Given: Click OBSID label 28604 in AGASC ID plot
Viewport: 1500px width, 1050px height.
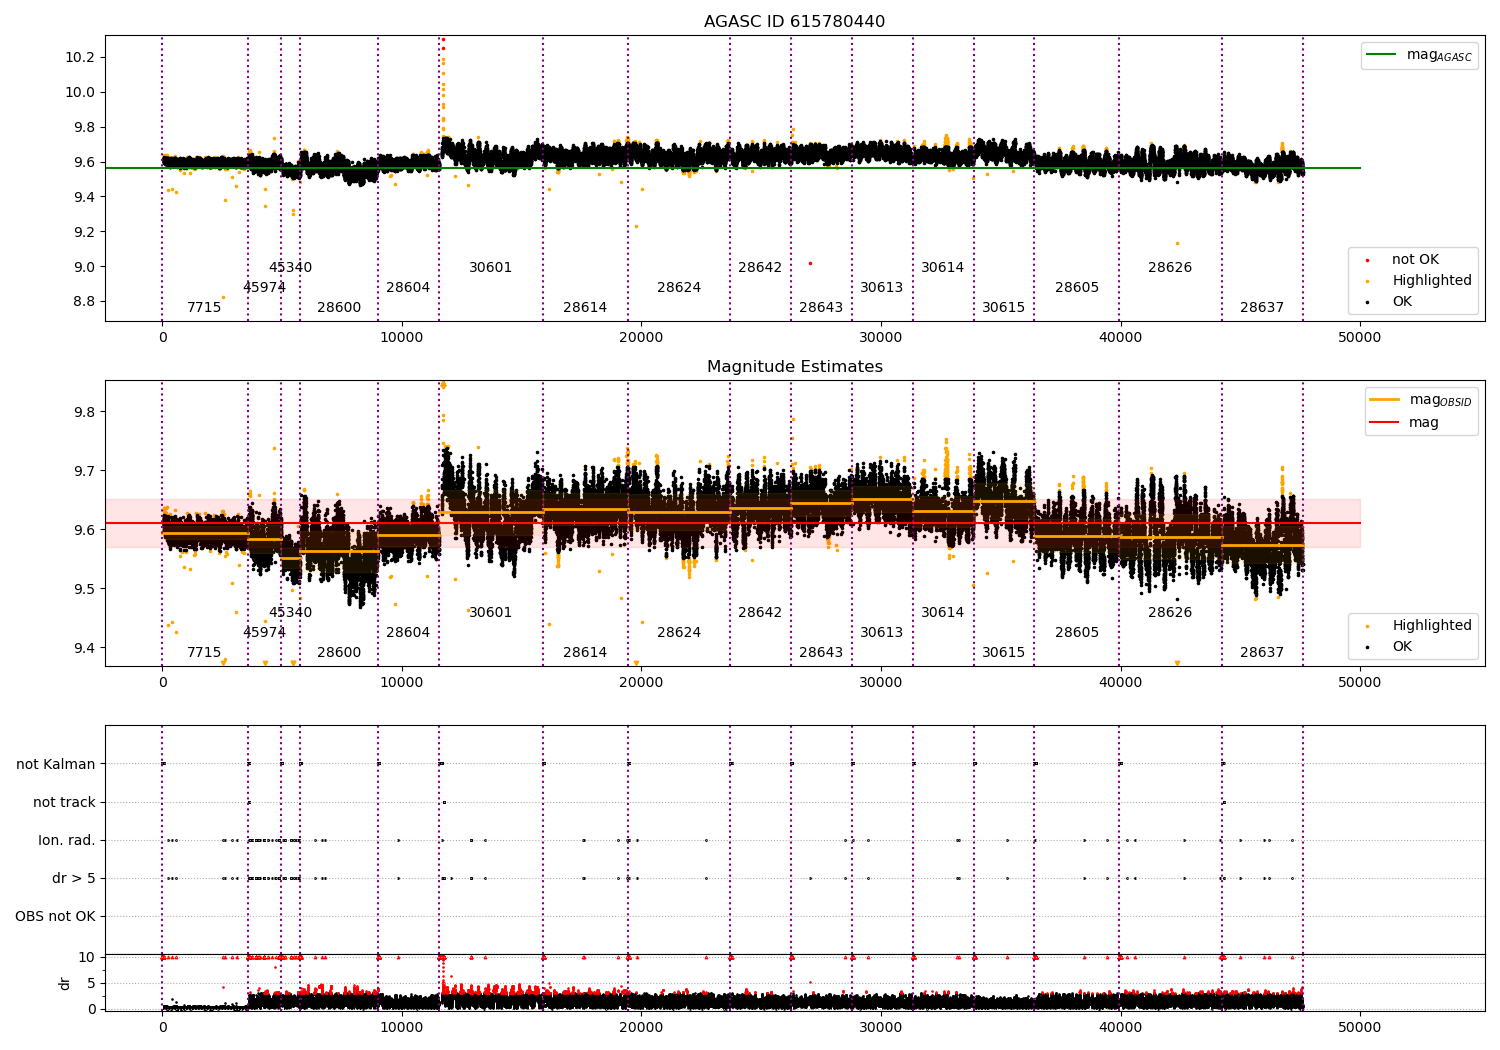Looking at the screenshot, I should [x=408, y=288].
